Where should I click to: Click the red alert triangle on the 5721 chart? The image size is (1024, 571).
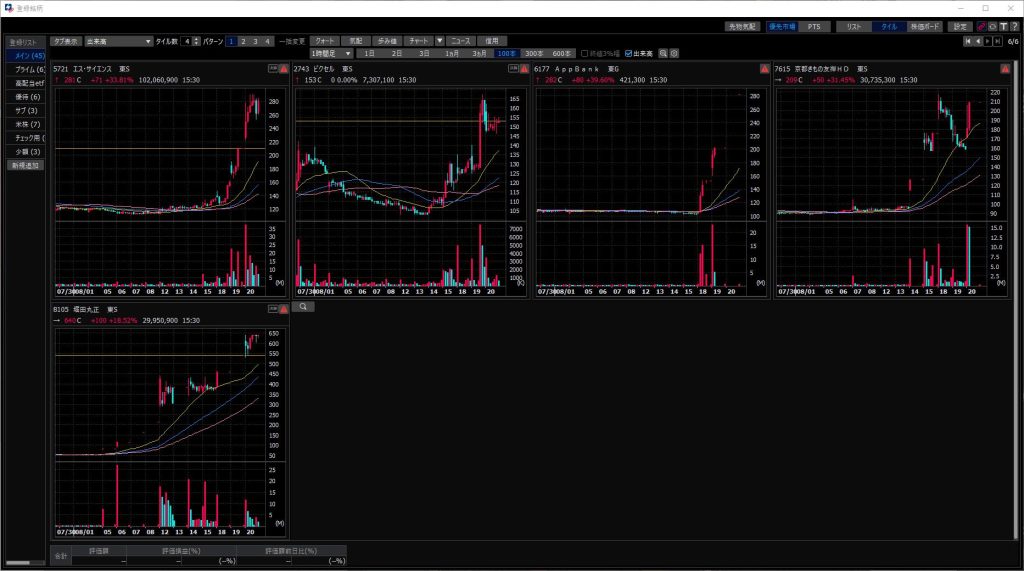coord(285,68)
